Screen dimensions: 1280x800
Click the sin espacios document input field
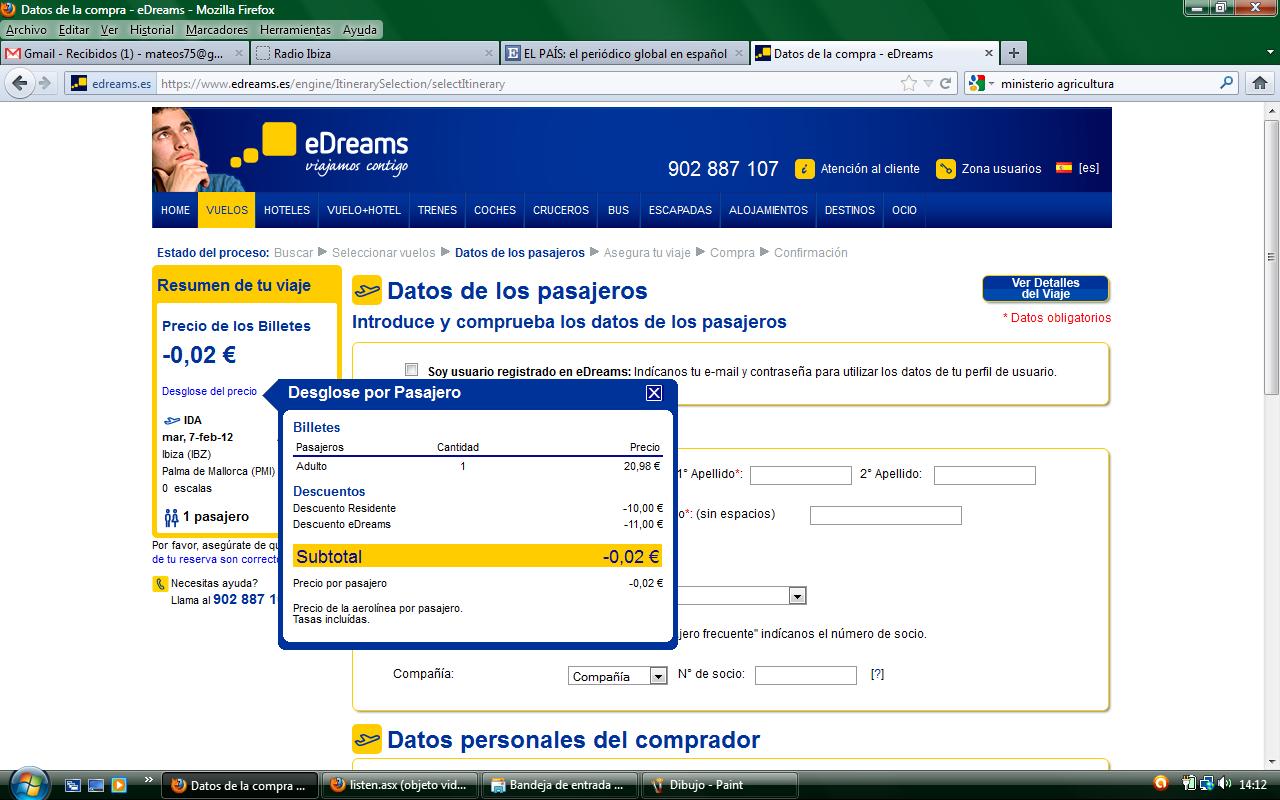tap(886, 515)
